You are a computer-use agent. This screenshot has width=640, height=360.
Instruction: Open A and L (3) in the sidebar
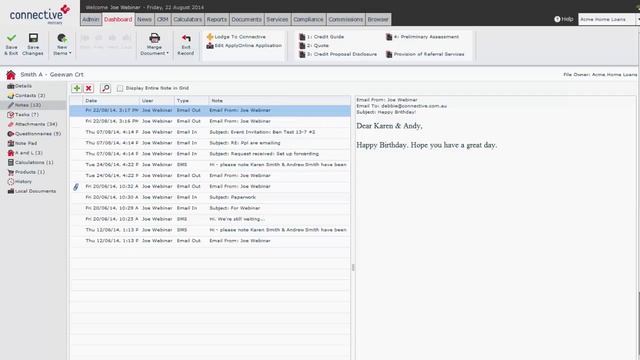click(x=25, y=153)
